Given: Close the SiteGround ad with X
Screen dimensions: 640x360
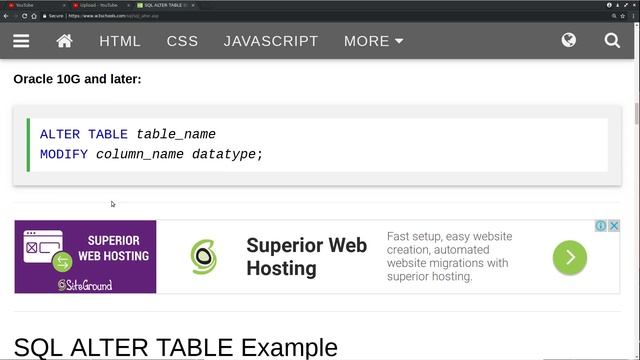Looking at the screenshot, I should pyautogui.click(x=614, y=226).
